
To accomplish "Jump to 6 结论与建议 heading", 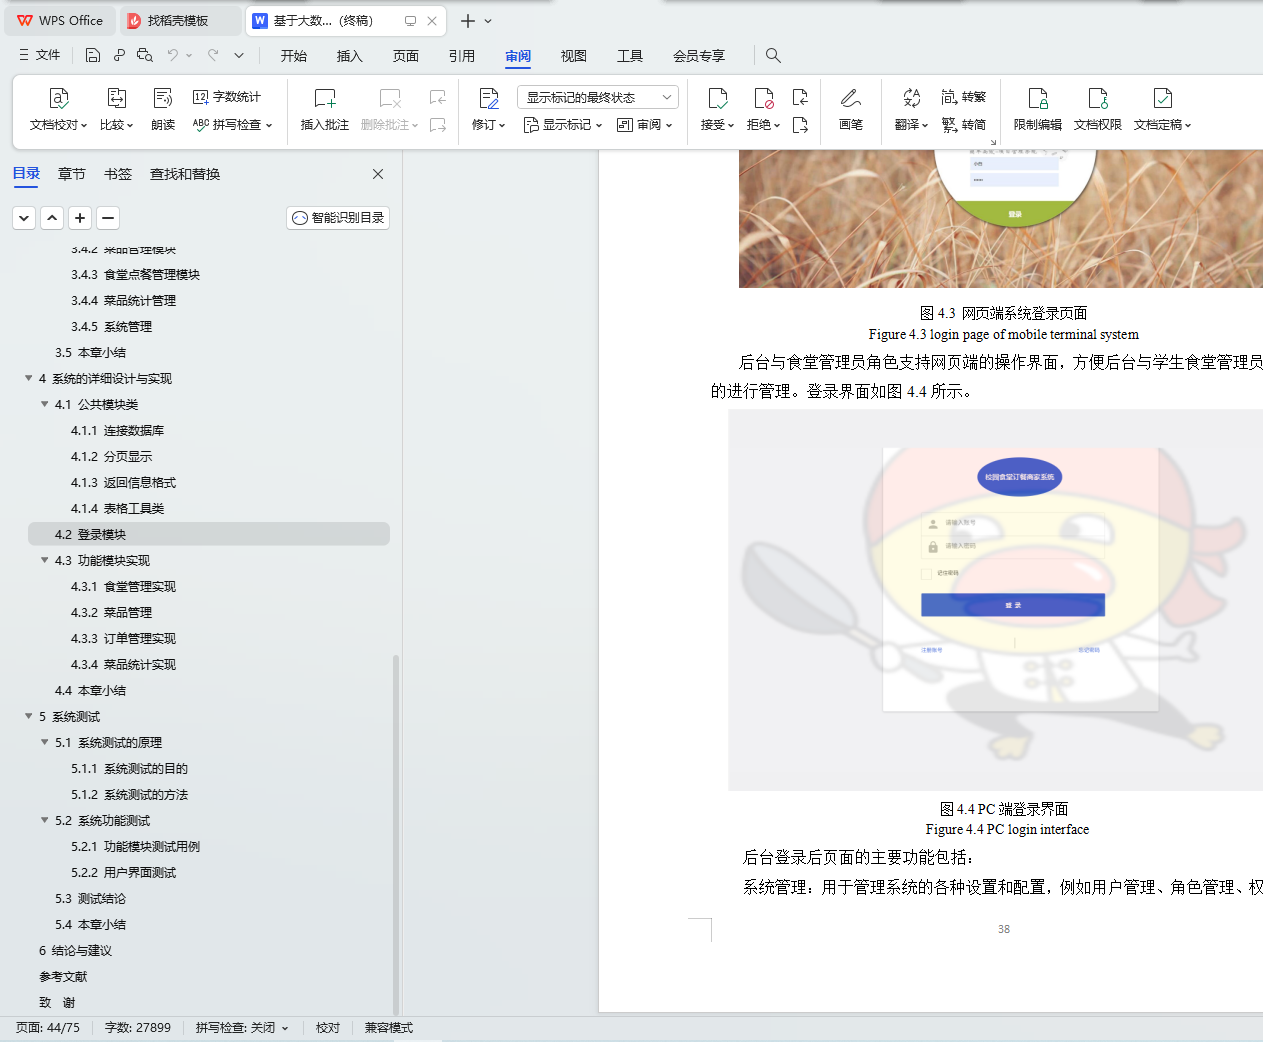I will click(x=75, y=950).
